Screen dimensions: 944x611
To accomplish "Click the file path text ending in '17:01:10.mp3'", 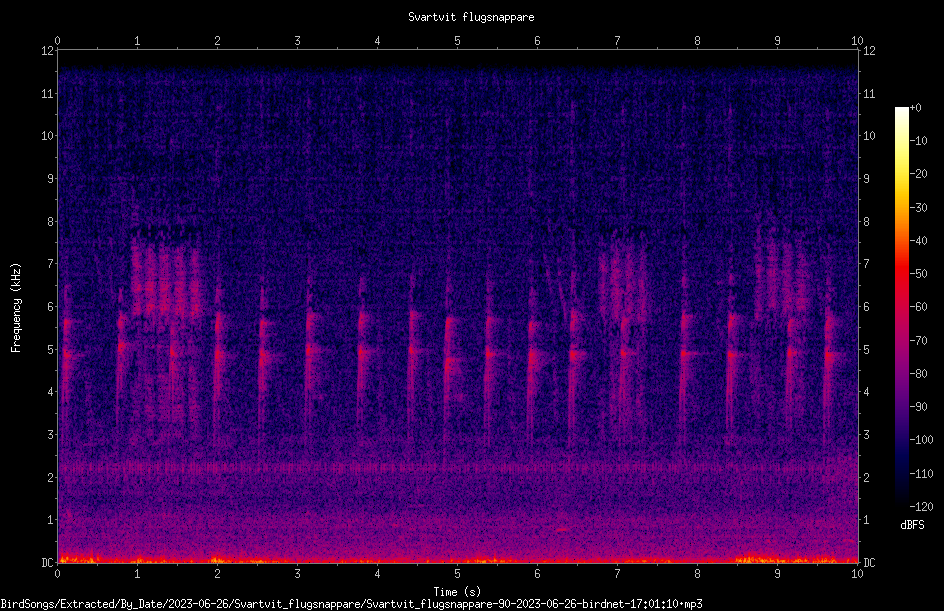I will point(352,604).
